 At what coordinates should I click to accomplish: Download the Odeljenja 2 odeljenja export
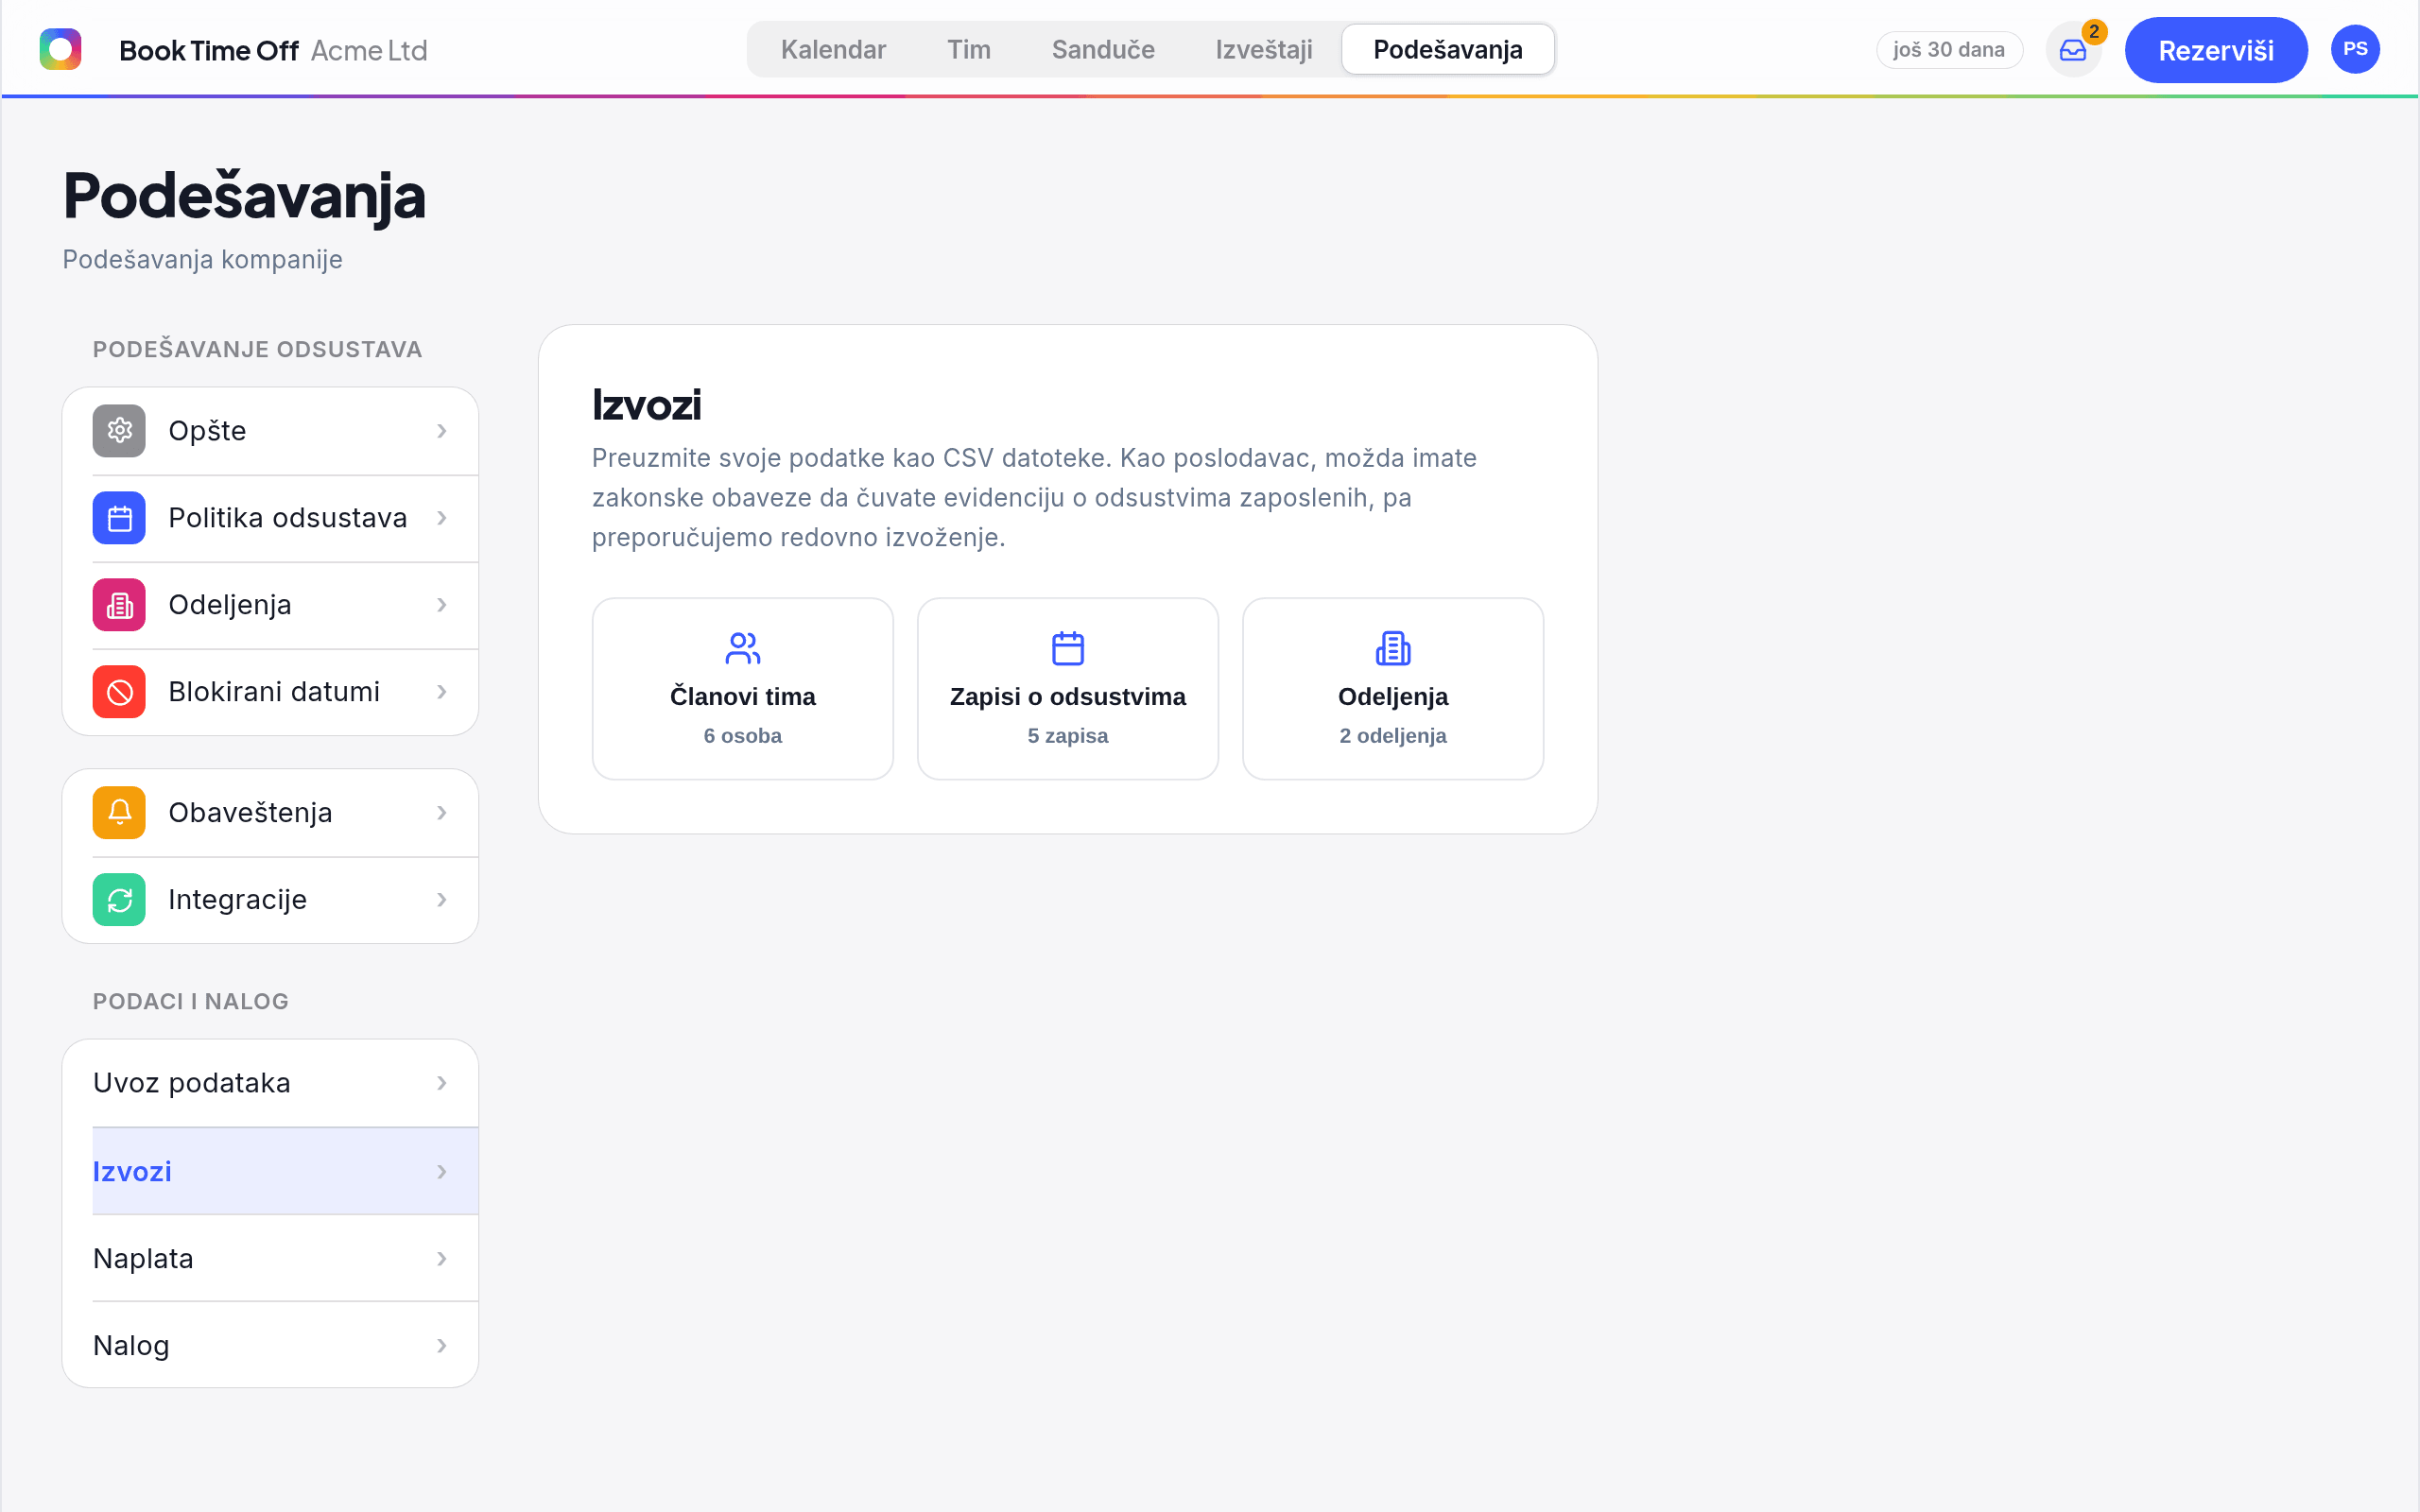point(1393,689)
